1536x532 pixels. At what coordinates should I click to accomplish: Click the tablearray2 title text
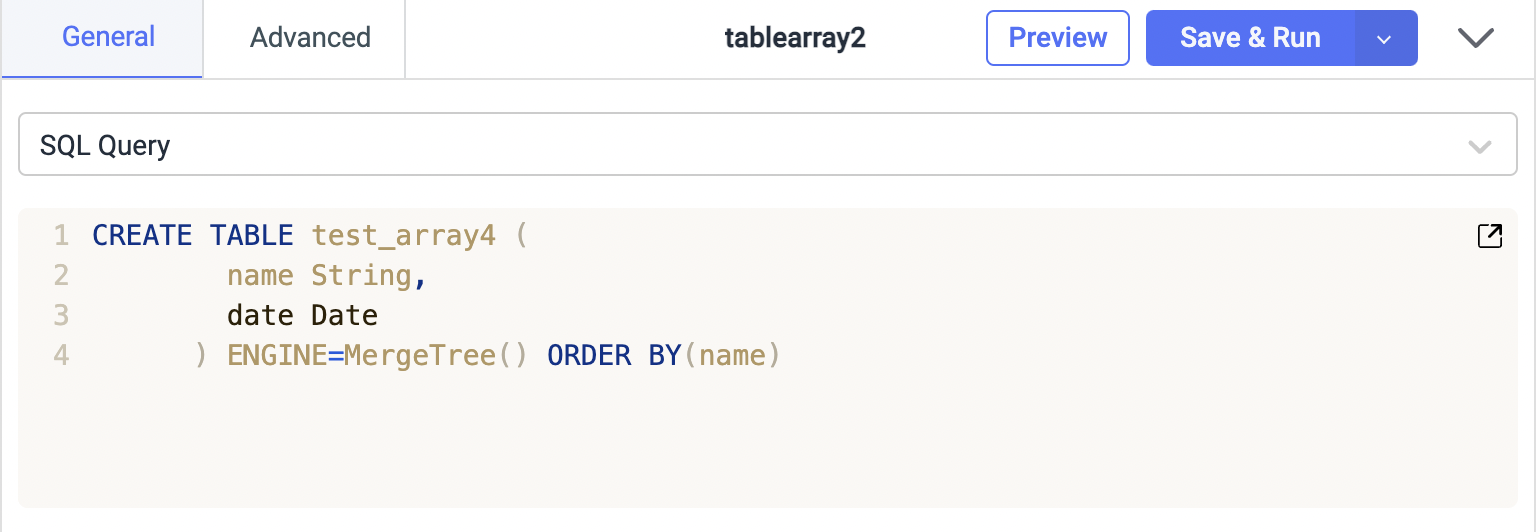click(795, 39)
